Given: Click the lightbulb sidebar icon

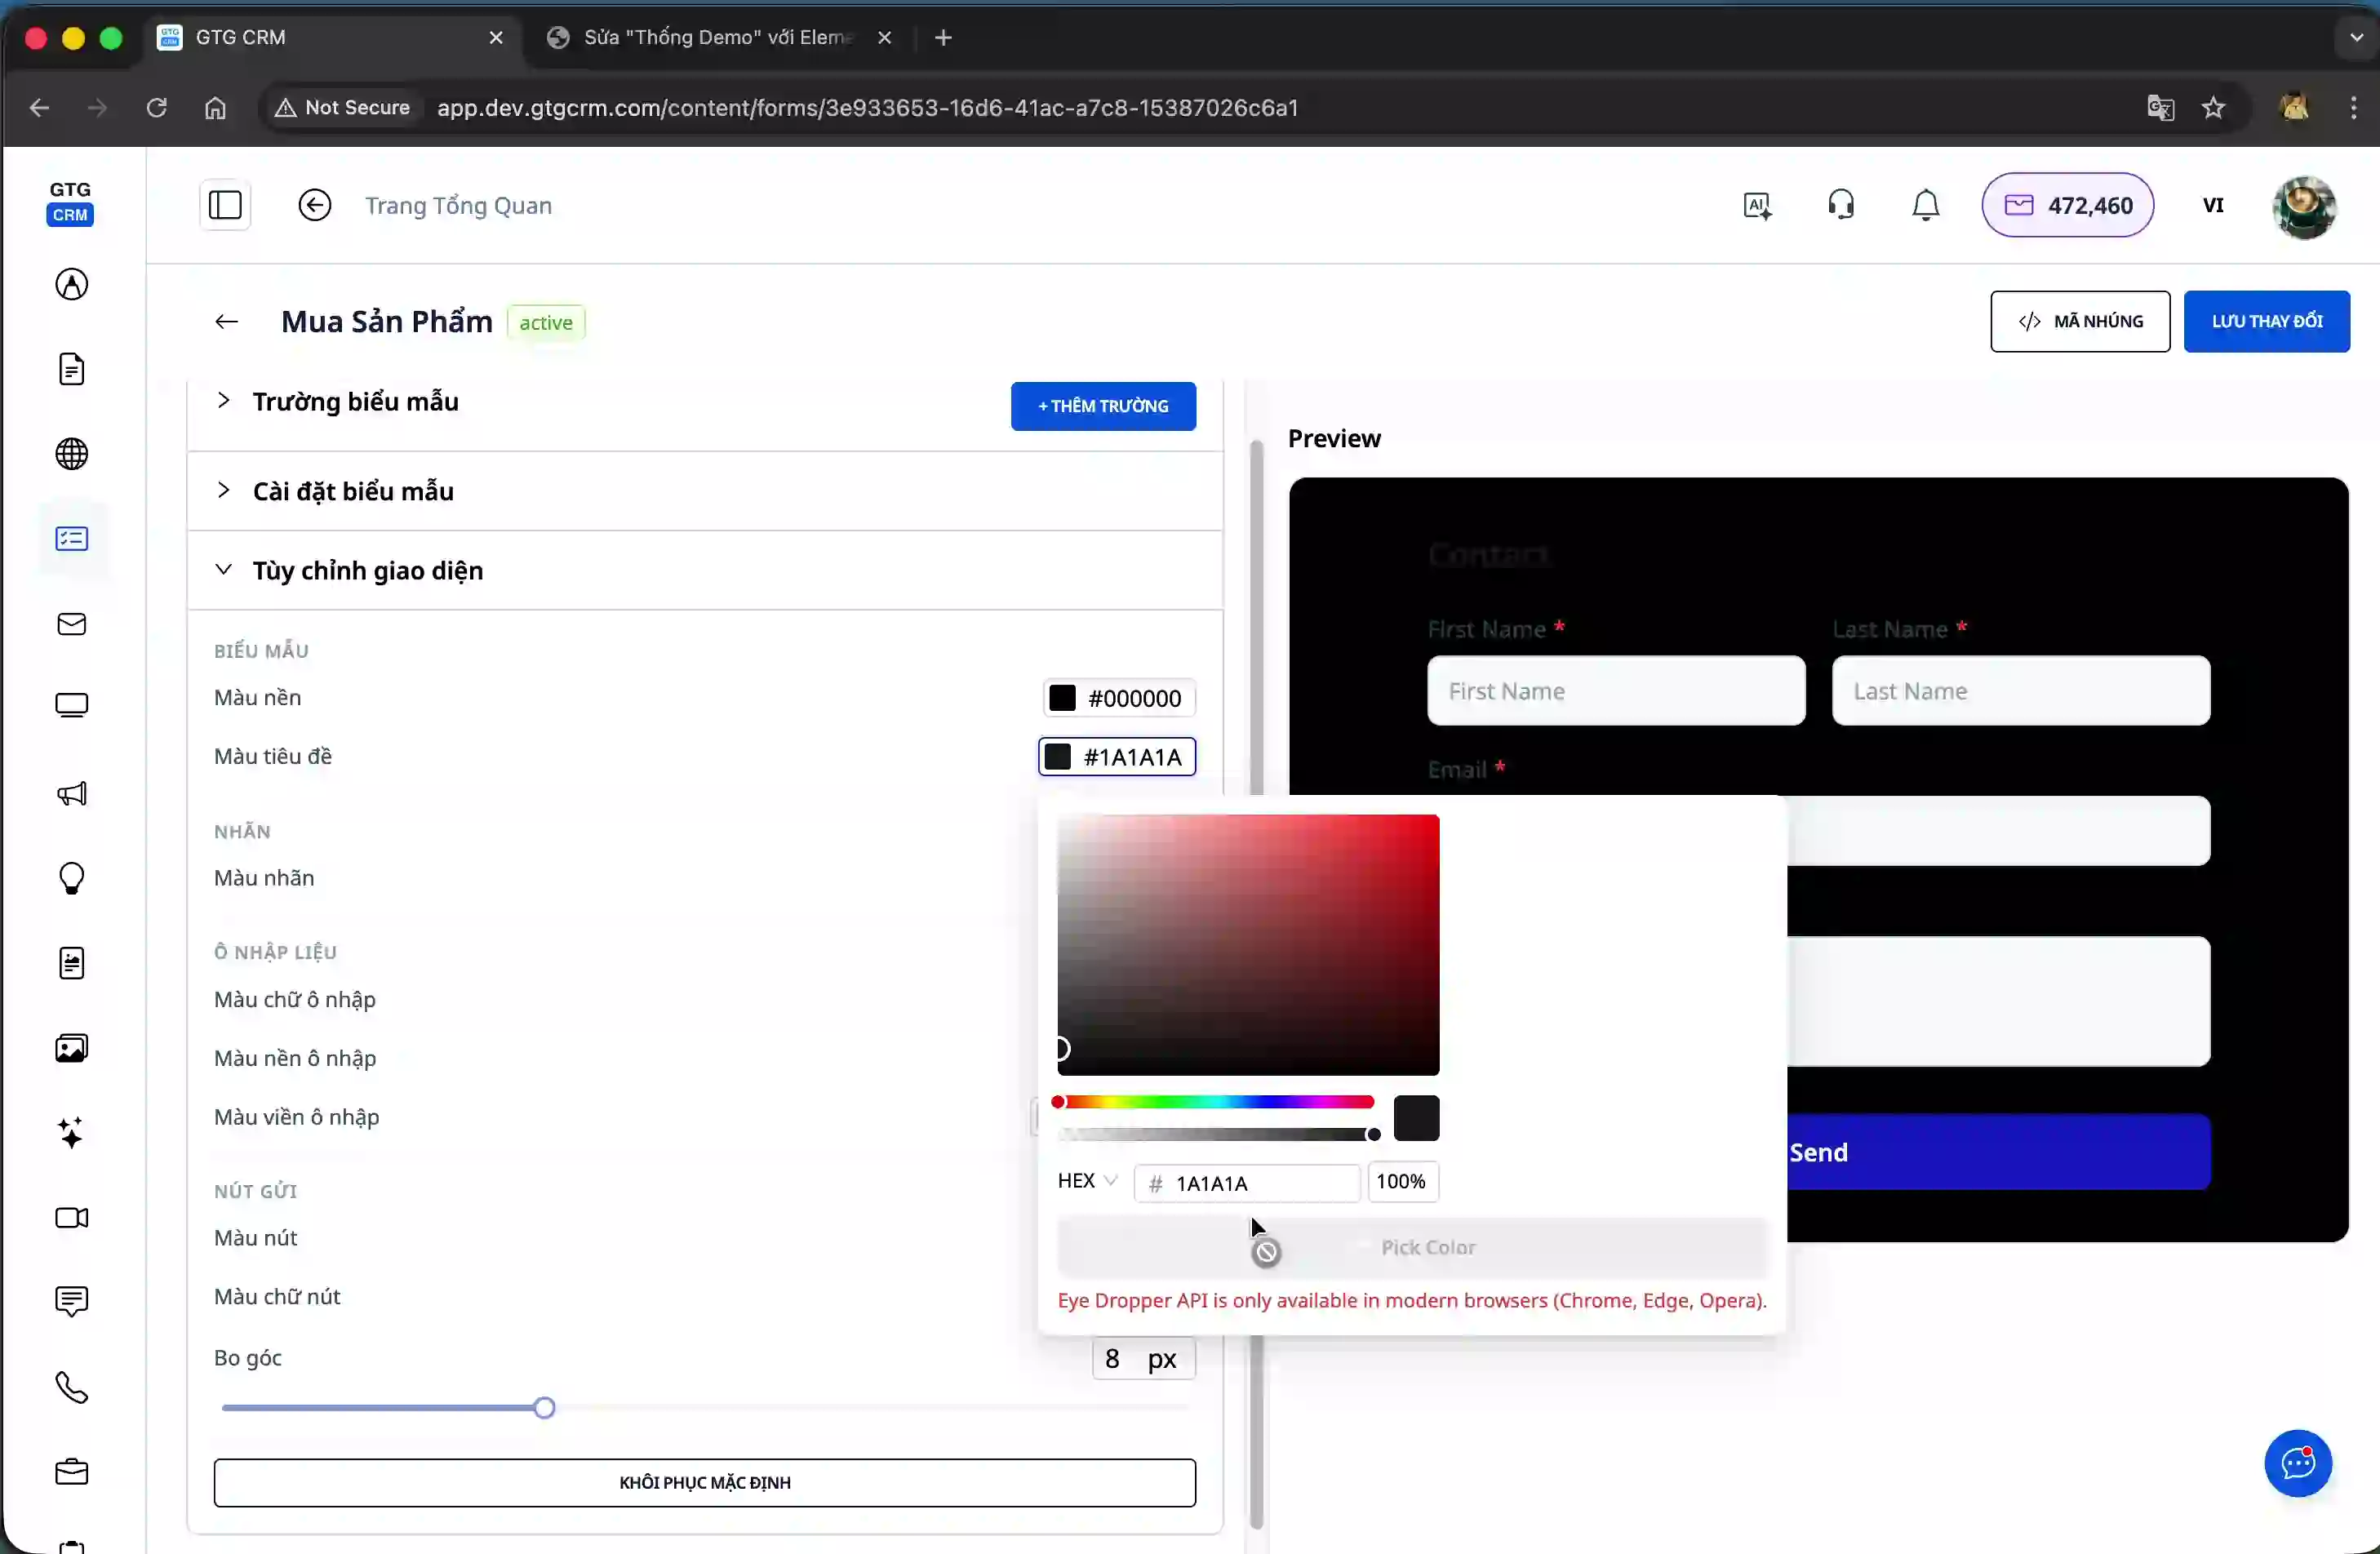Looking at the screenshot, I should (x=72, y=878).
